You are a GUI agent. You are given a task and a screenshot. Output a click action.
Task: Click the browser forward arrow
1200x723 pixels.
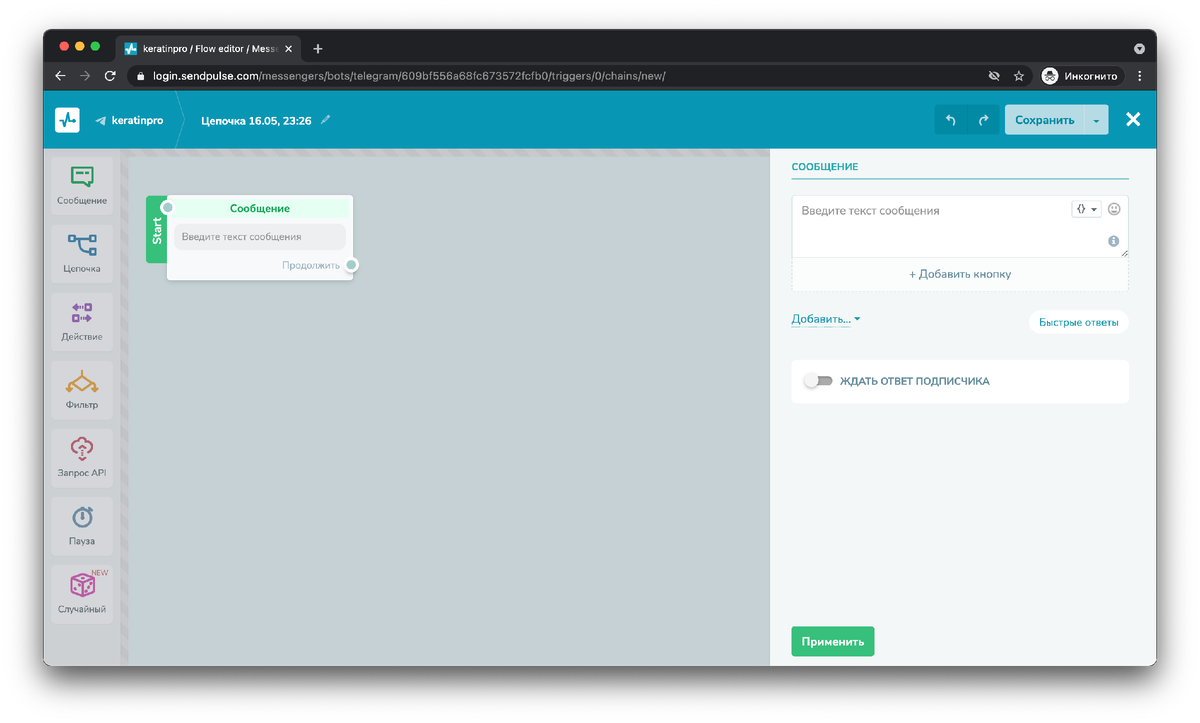85,76
